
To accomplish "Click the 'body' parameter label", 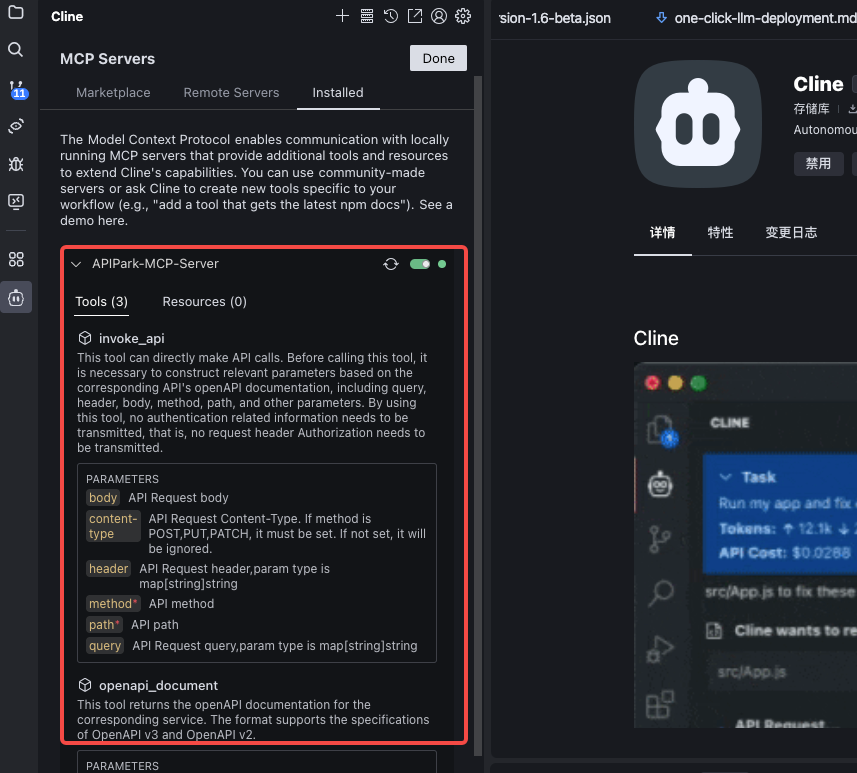I will (x=103, y=497).
